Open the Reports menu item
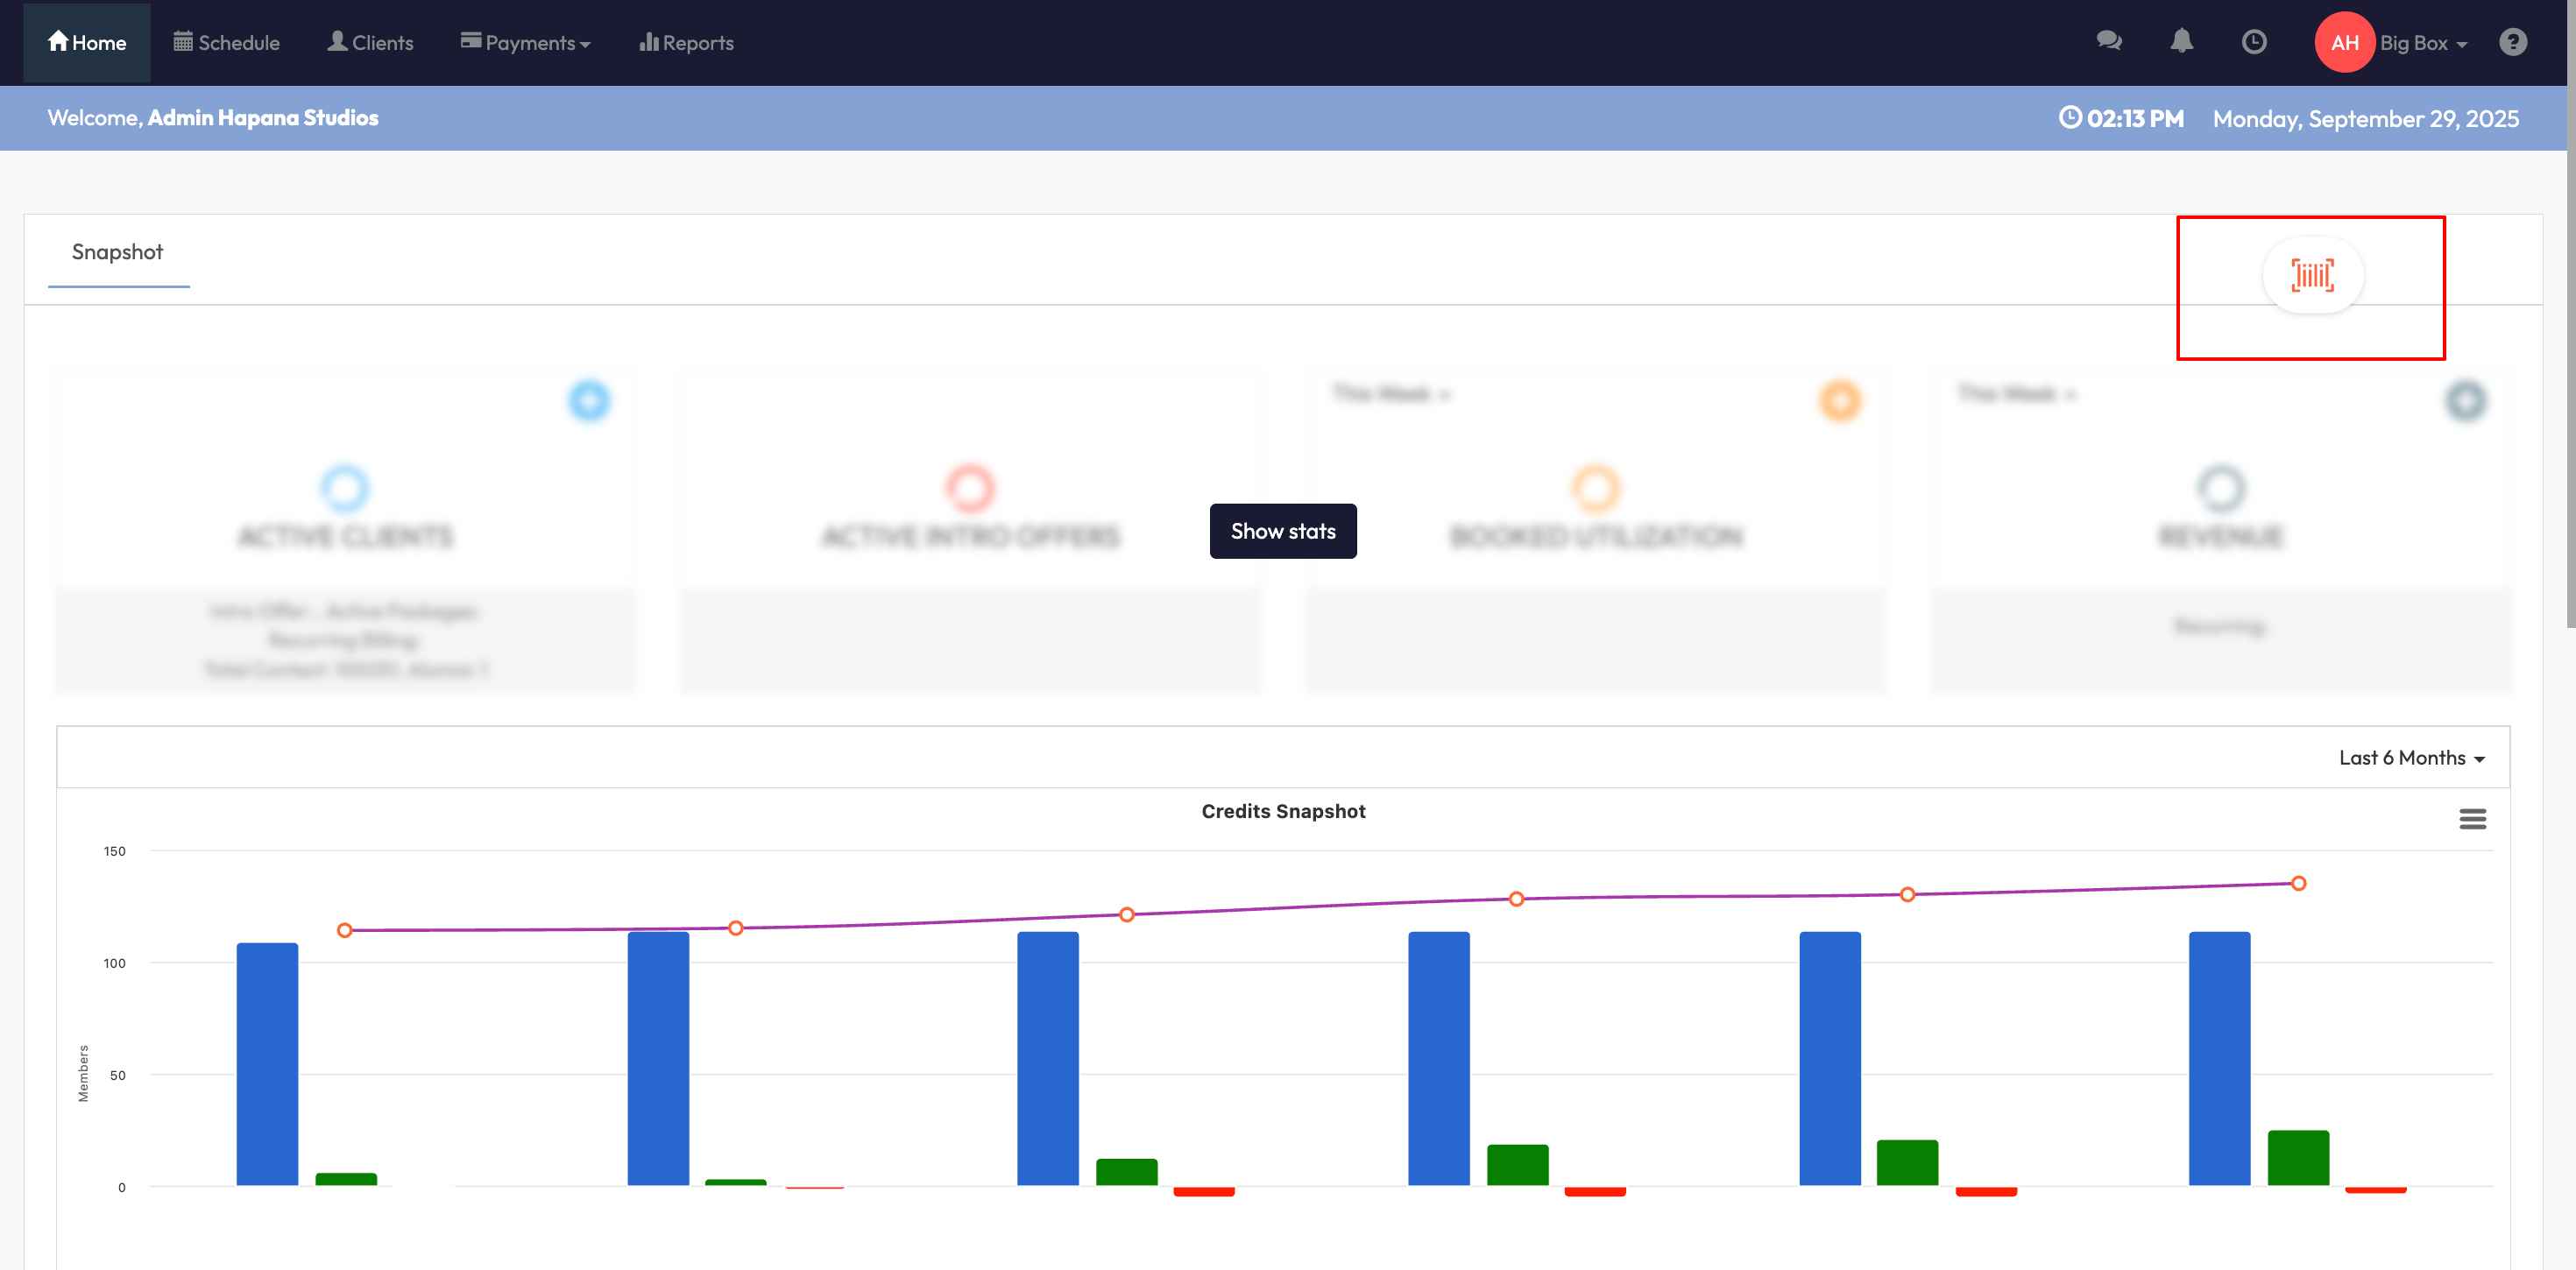The width and height of the screenshot is (2576, 1270). click(687, 43)
